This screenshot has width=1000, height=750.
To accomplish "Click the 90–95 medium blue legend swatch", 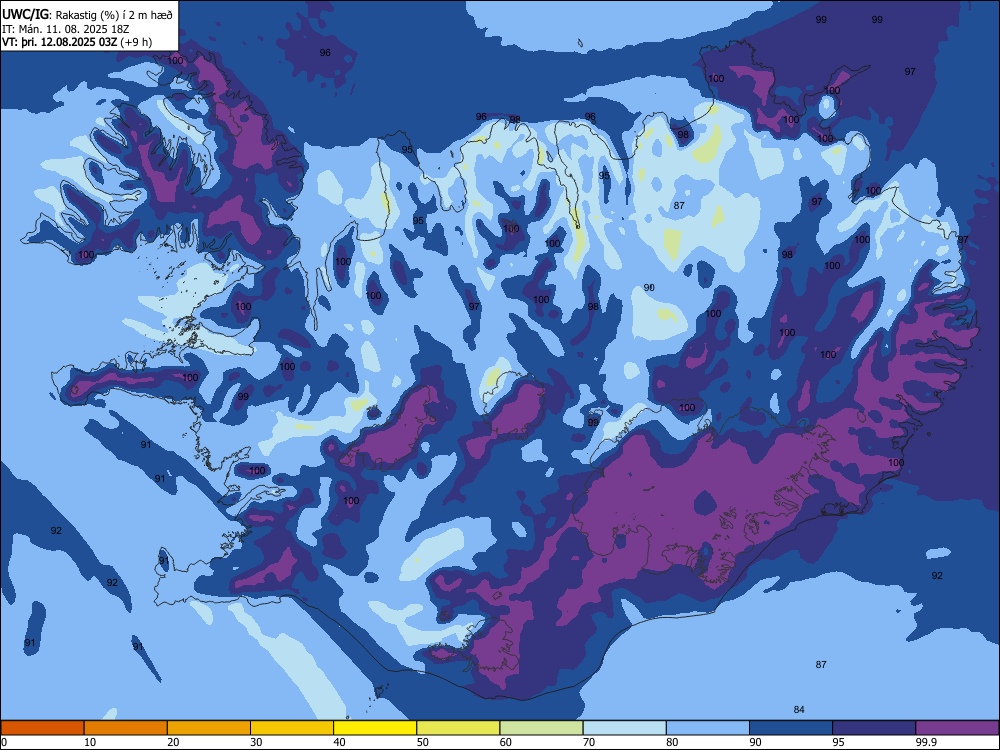I will click(x=791, y=728).
